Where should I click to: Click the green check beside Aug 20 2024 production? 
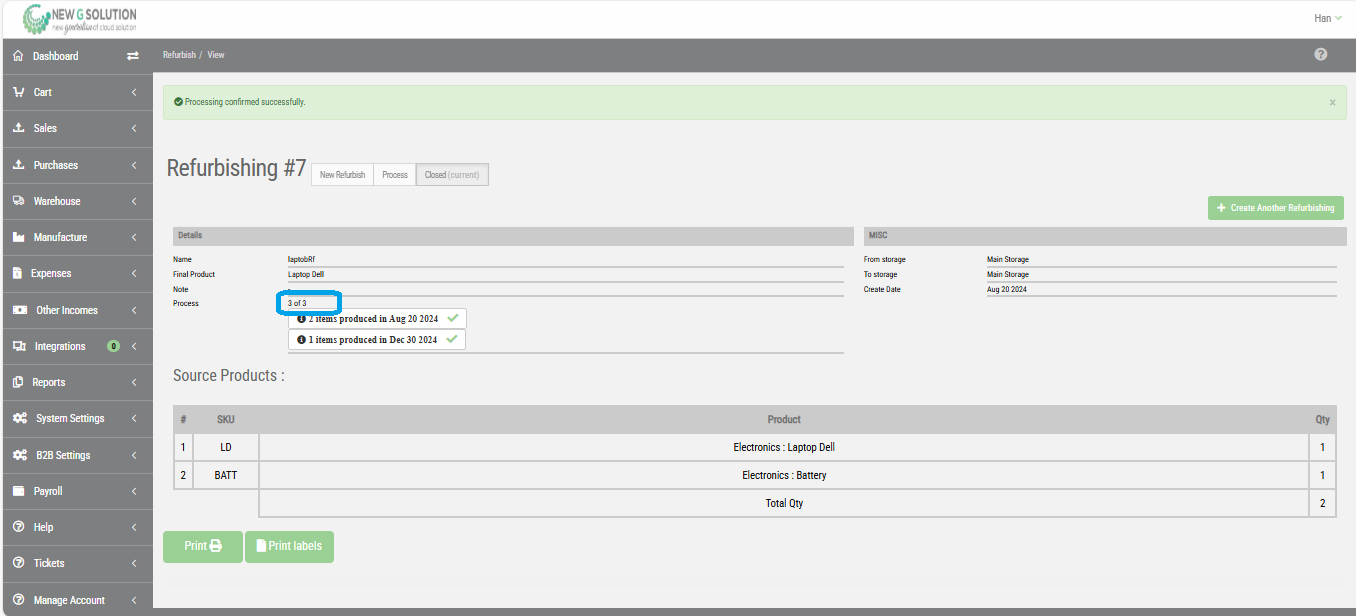pyautogui.click(x=453, y=318)
